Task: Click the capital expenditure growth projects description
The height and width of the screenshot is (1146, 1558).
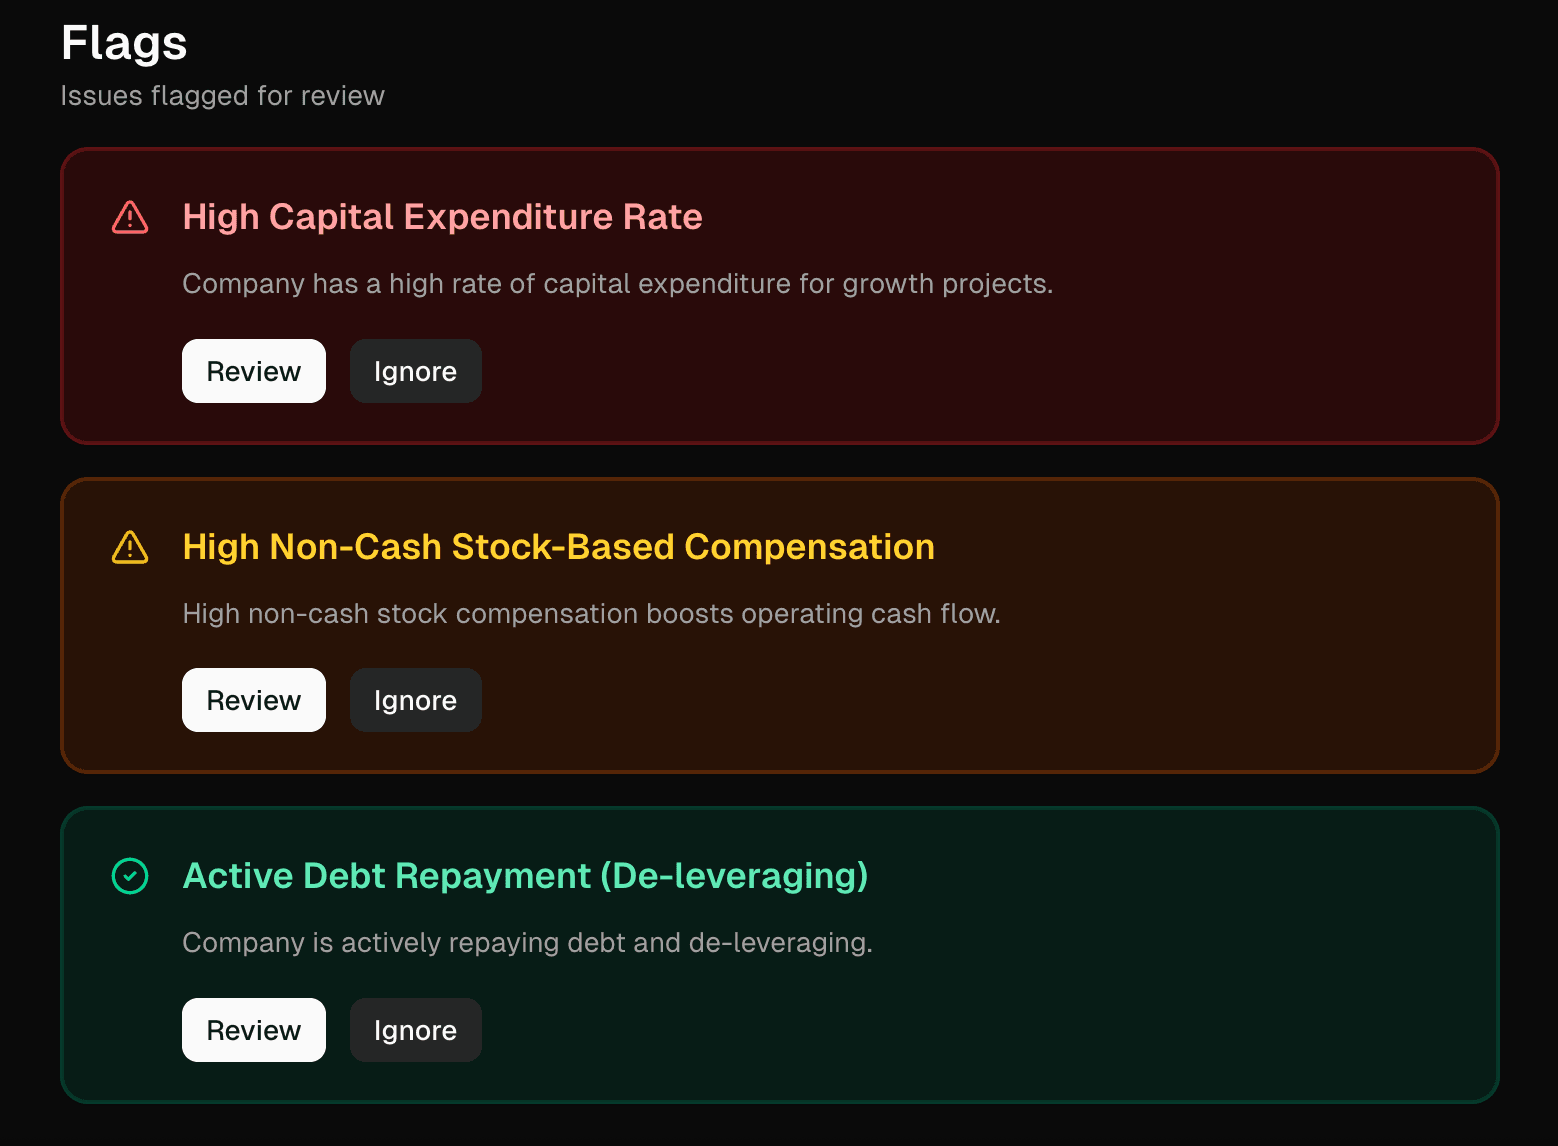Action: pyautogui.click(x=617, y=284)
